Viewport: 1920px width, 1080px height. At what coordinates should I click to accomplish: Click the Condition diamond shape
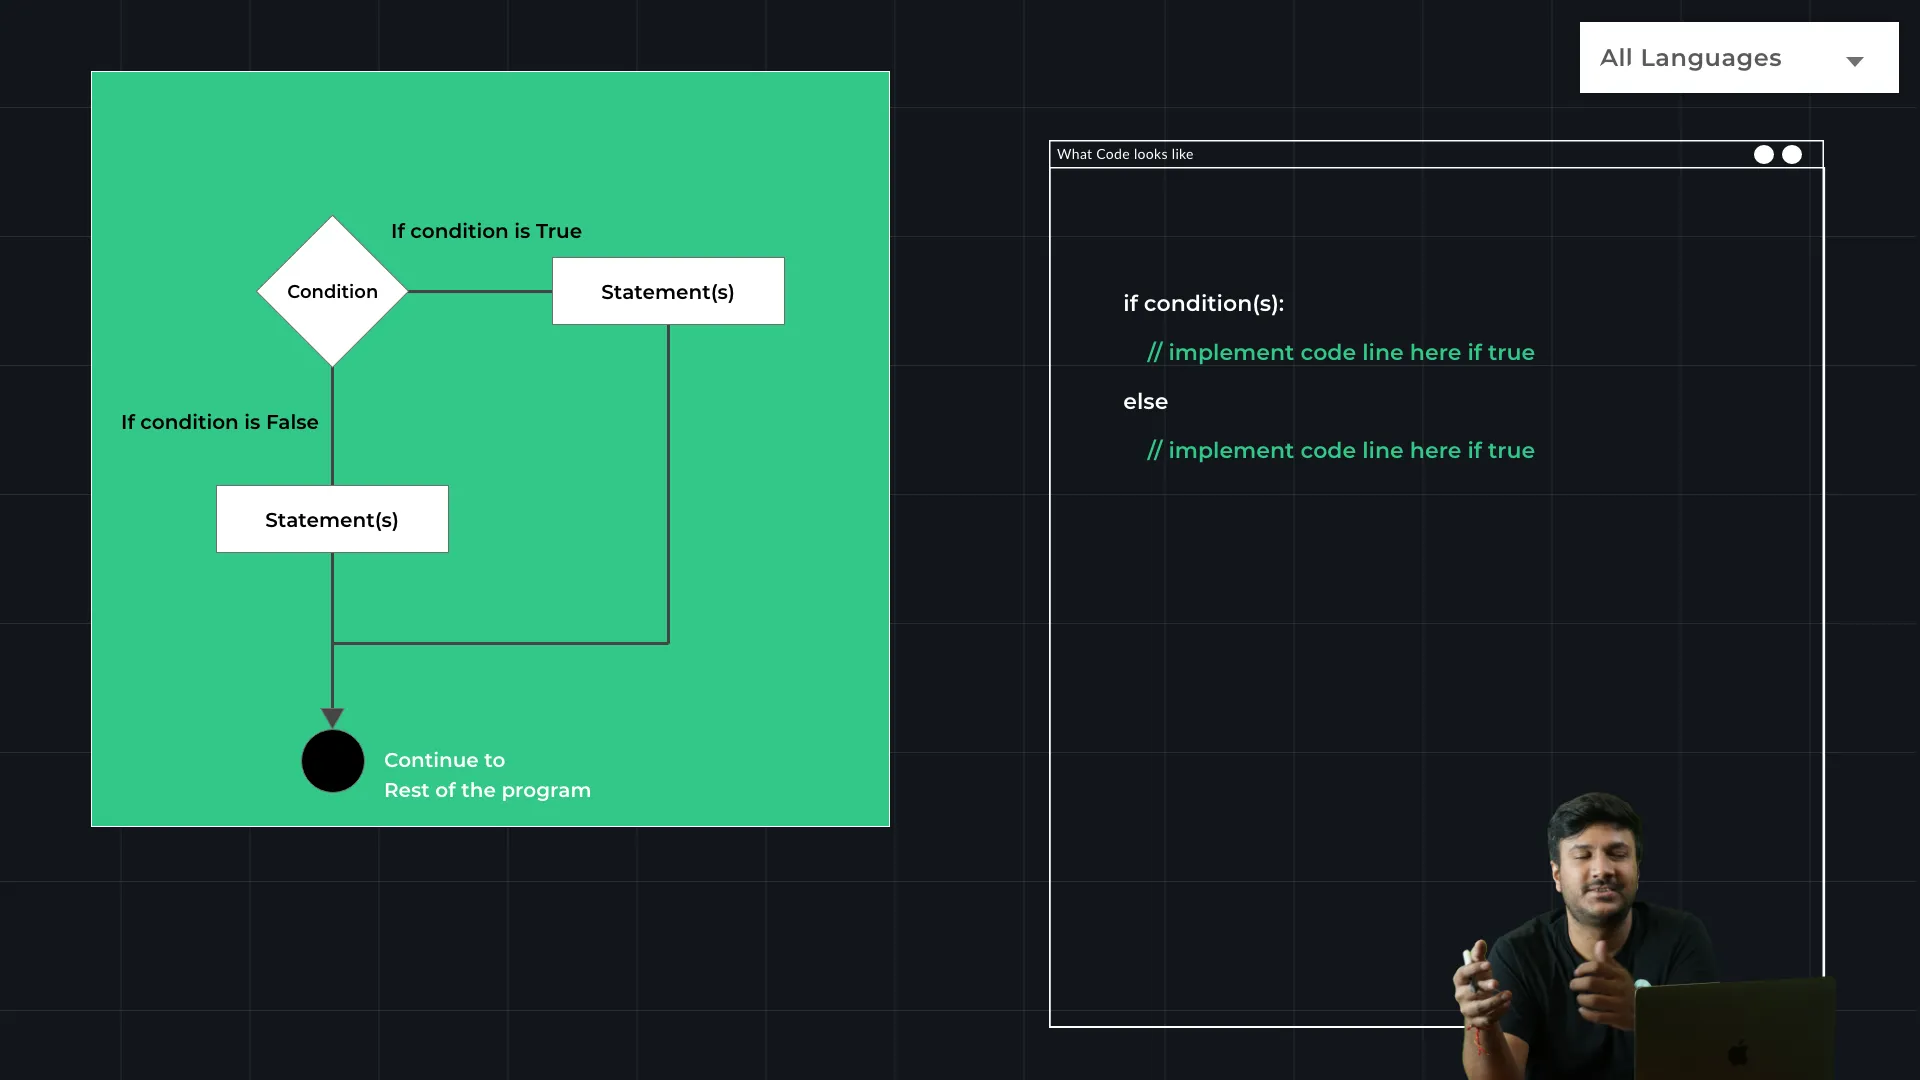pyautogui.click(x=332, y=291)
